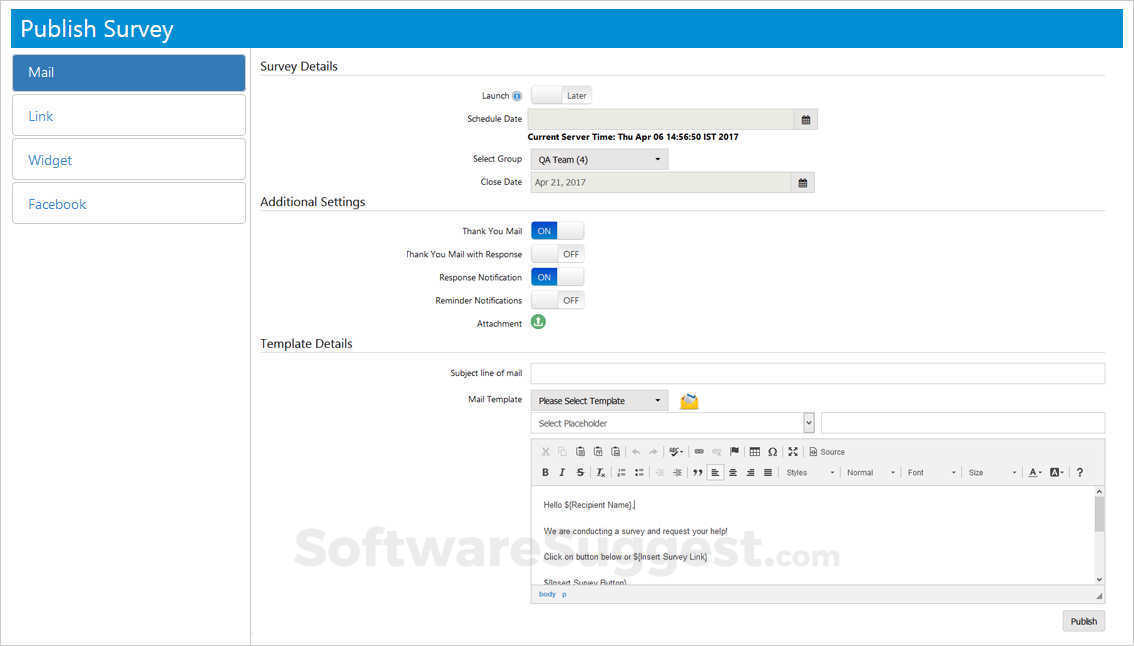
Task: Open Please Select Template dropdown
Action: click(x=600, y=401)
